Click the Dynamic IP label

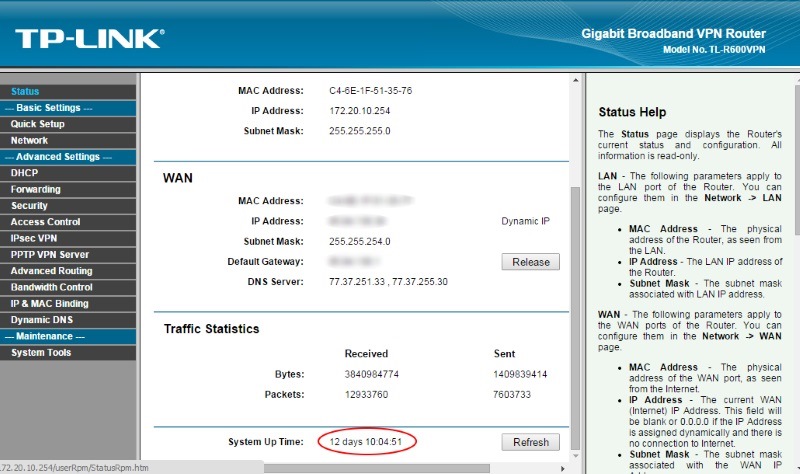526,221
